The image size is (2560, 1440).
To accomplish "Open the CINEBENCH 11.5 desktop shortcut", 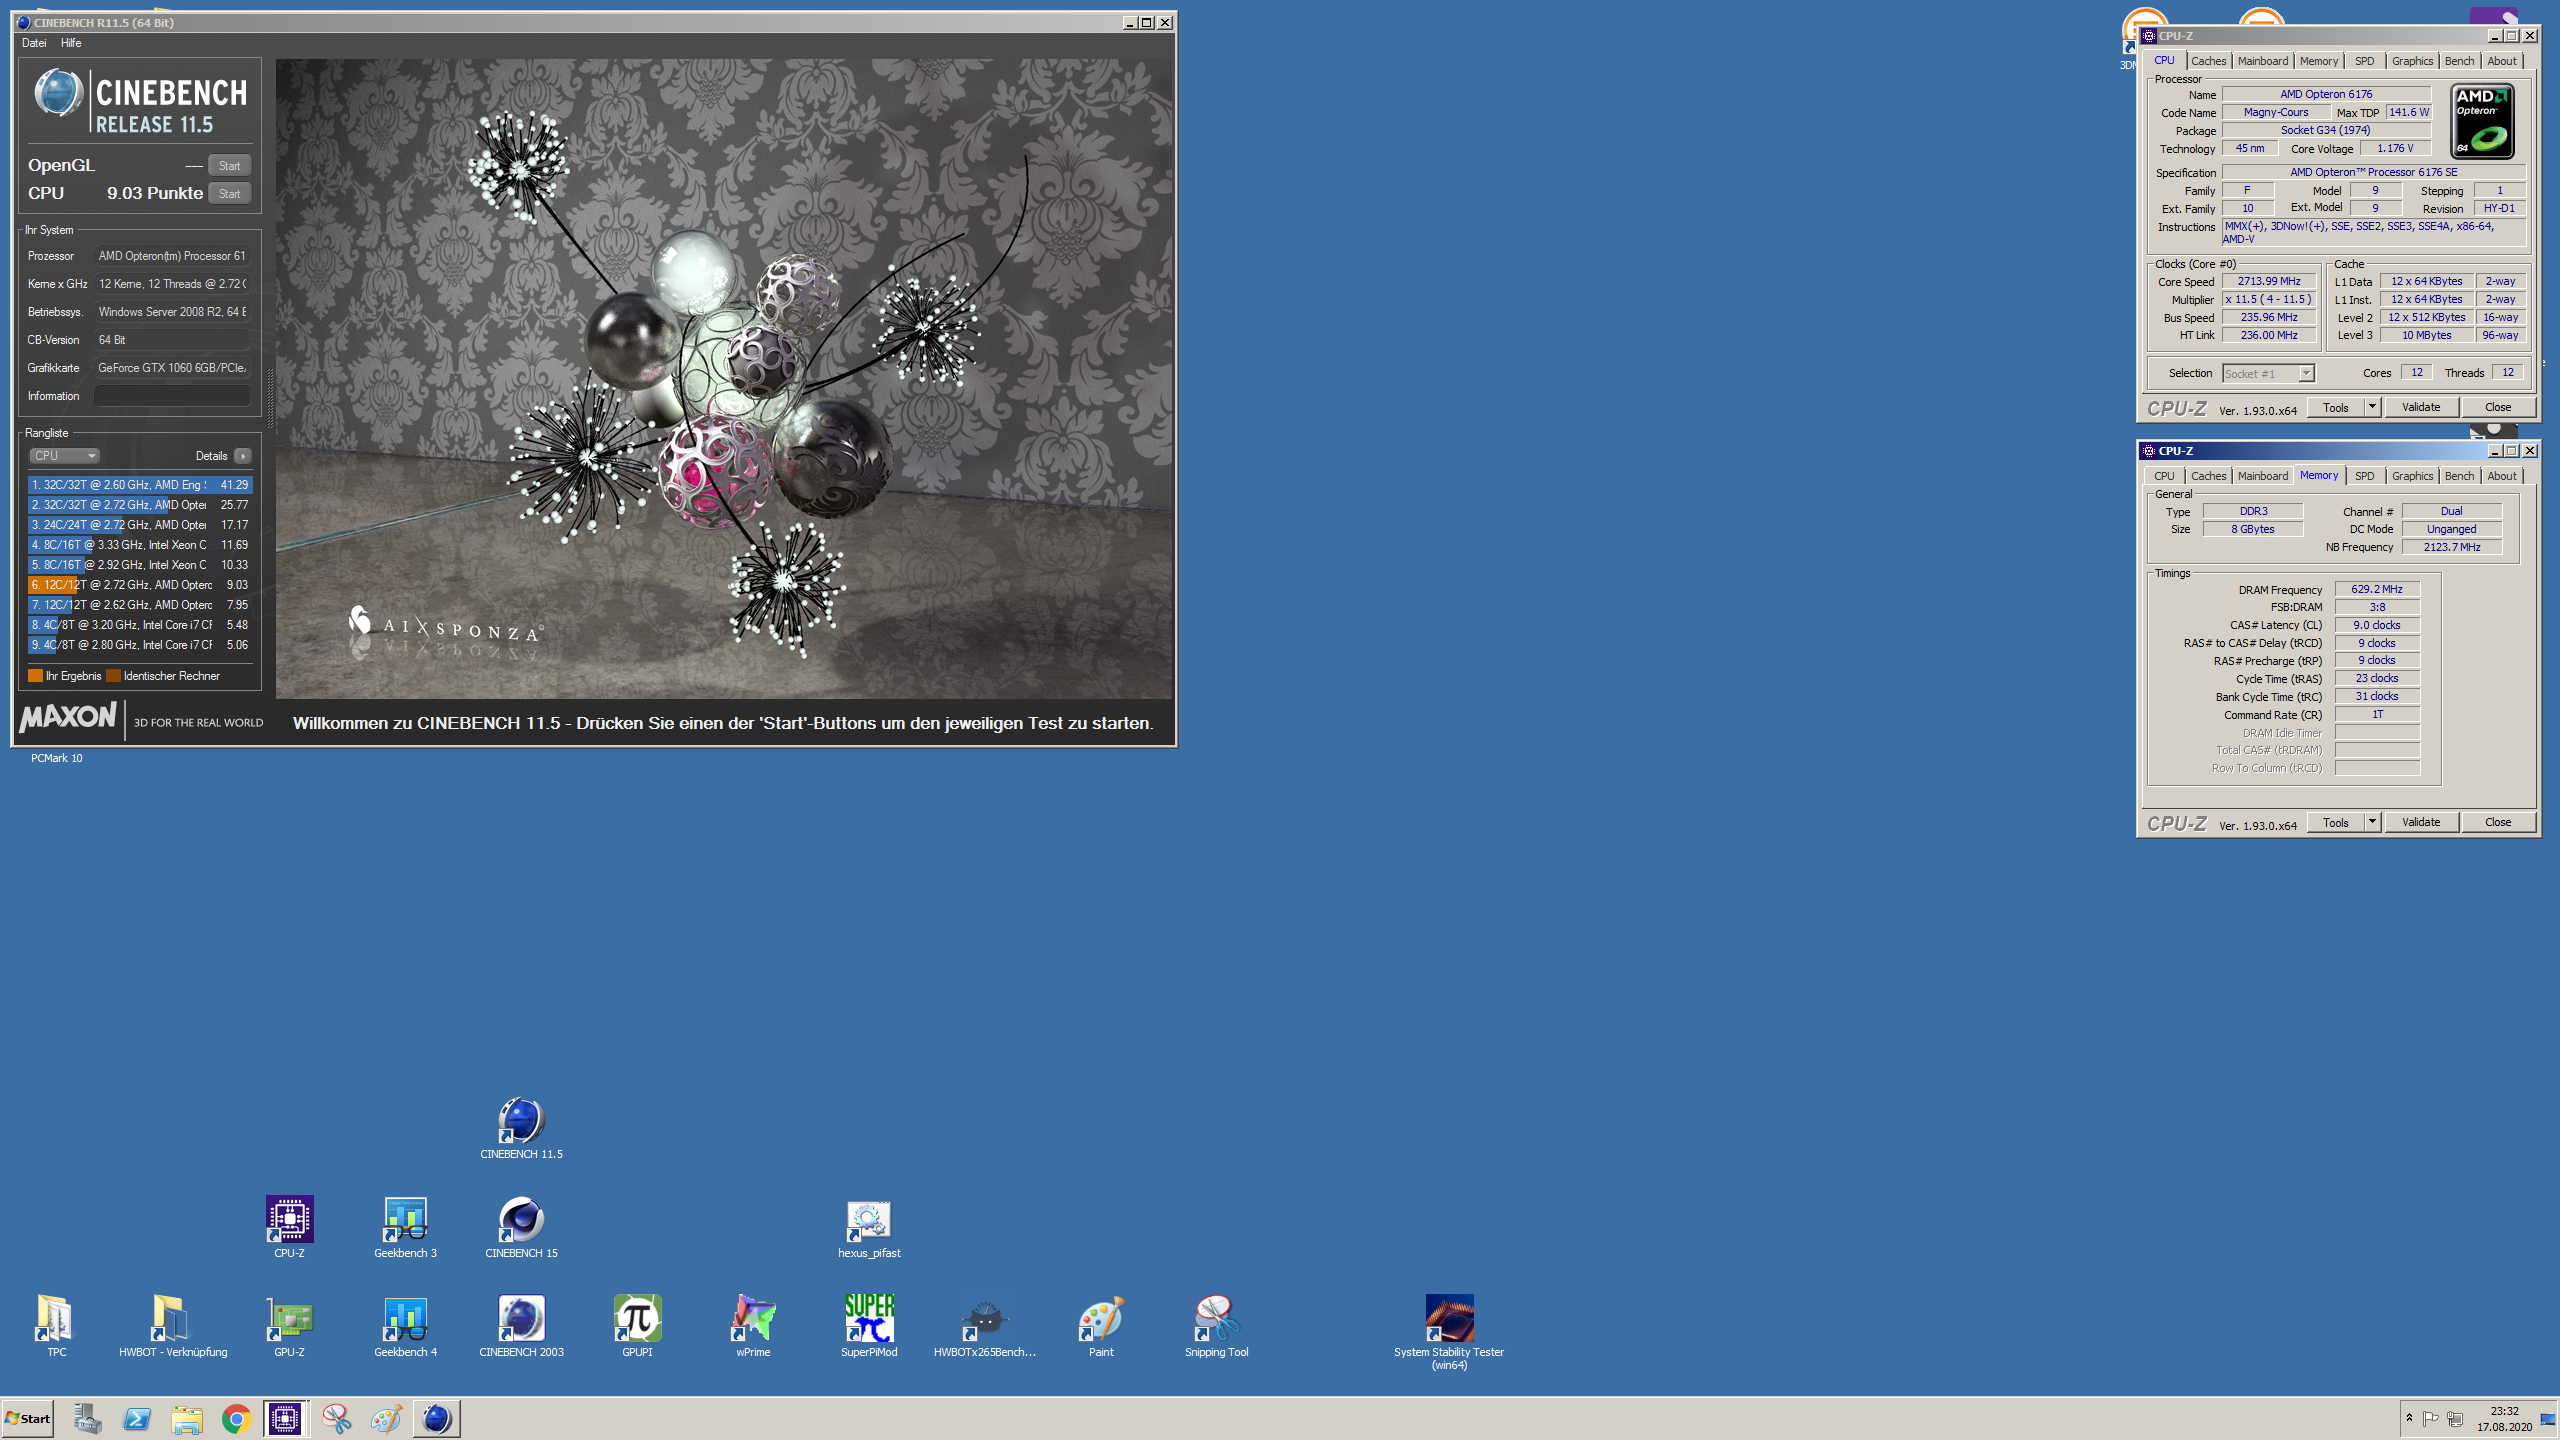I will (521, 1128).
